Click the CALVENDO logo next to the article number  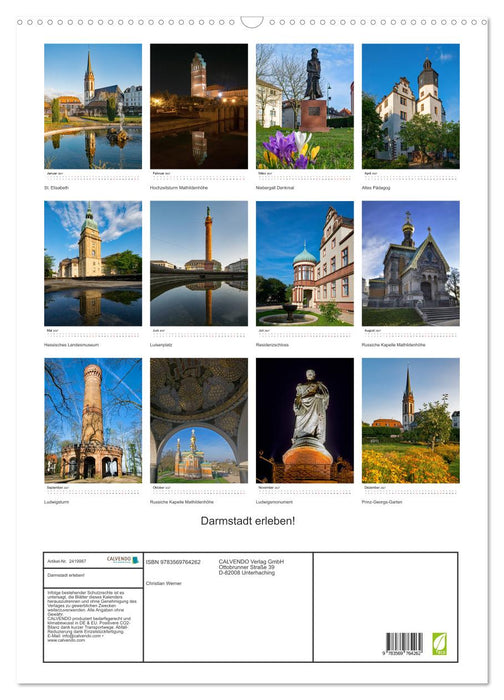(x=123, y=560)
